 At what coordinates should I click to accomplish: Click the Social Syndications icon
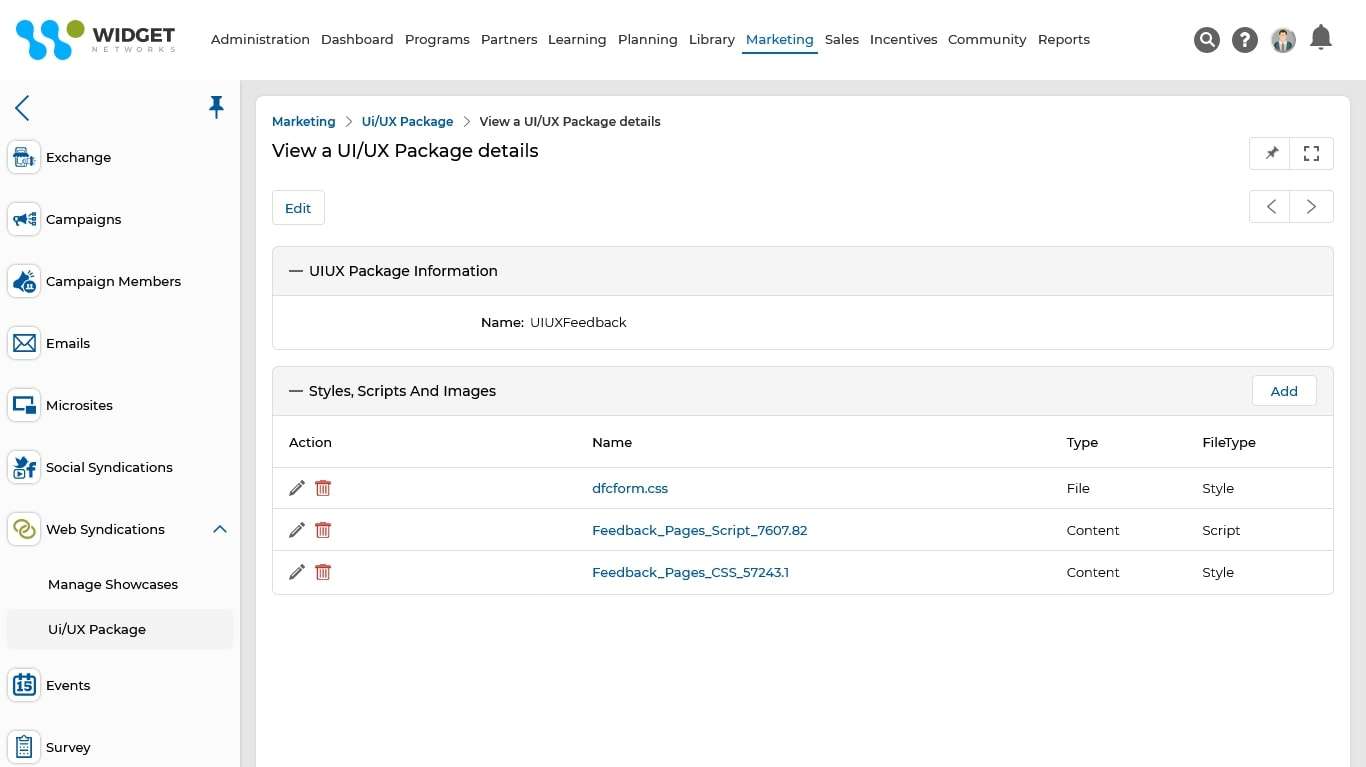coord(24,467)
